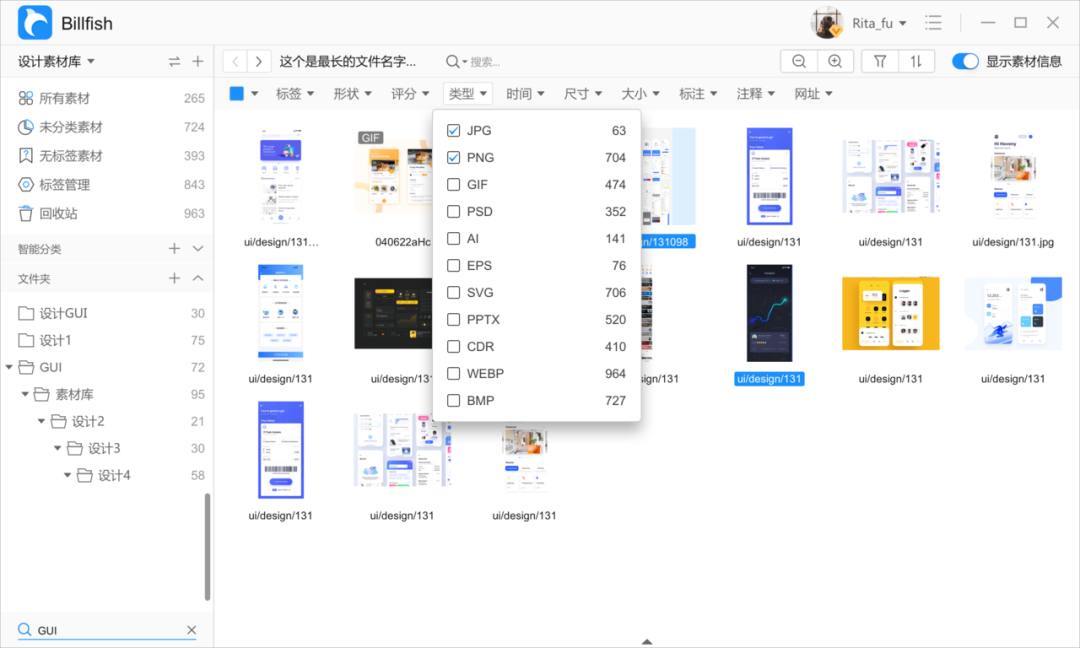The width and height of the screenshot is (1080, 648).
Task: Collapse the GUI folder tree node
Action: pos(9,367)
